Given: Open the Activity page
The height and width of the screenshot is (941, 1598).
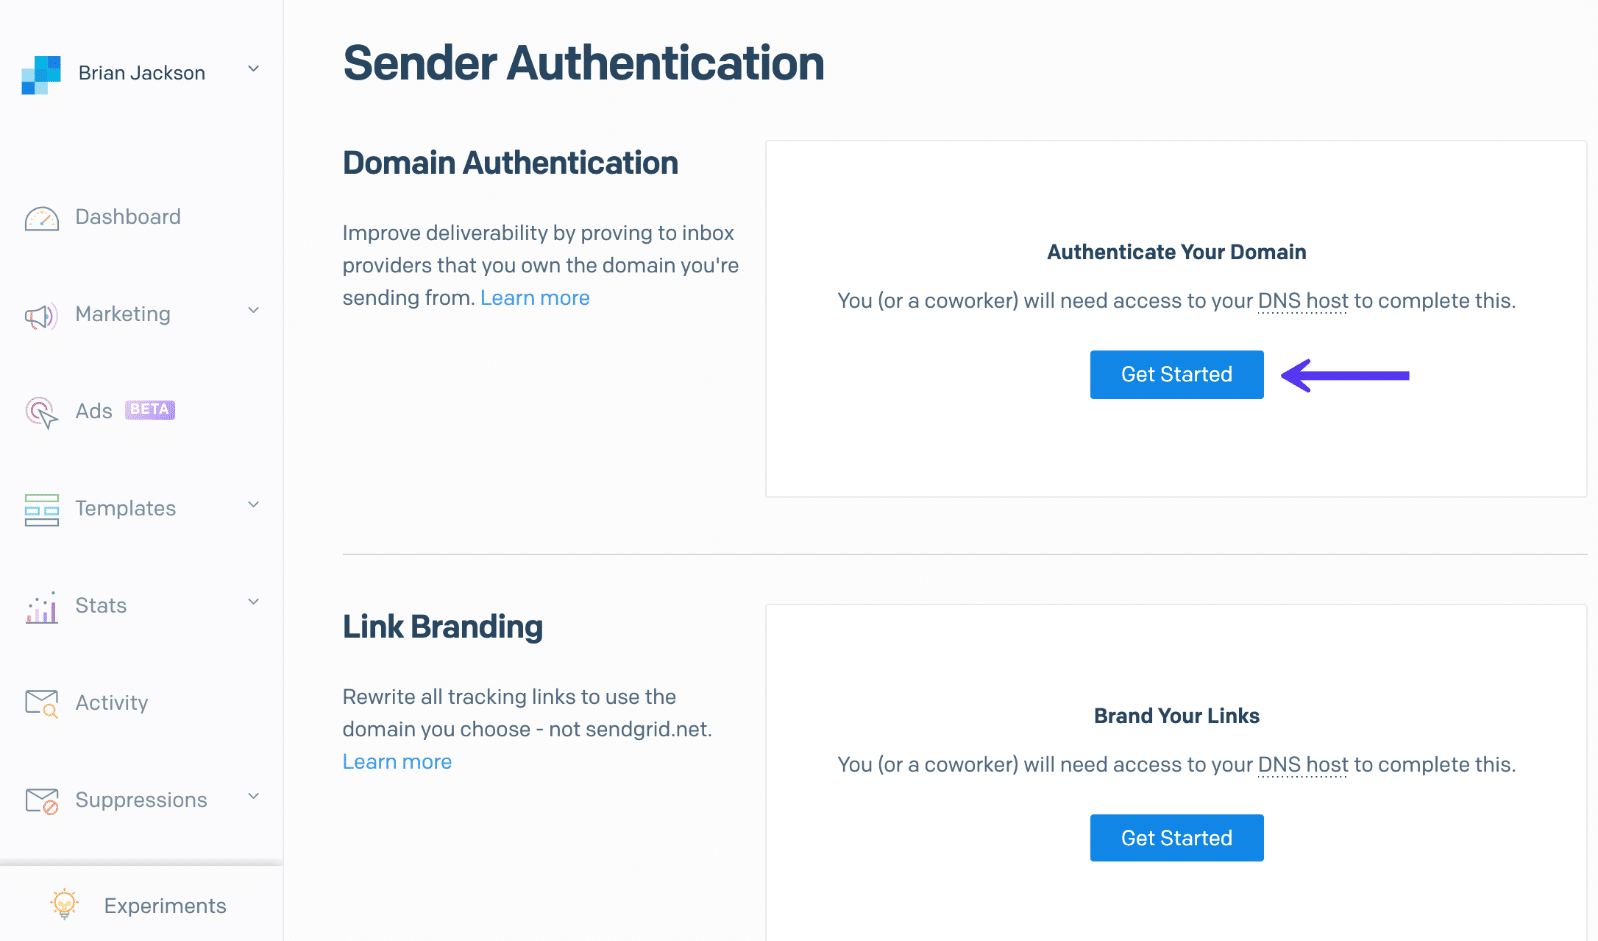Looking at the screenshot, I should tap(111, 702).
